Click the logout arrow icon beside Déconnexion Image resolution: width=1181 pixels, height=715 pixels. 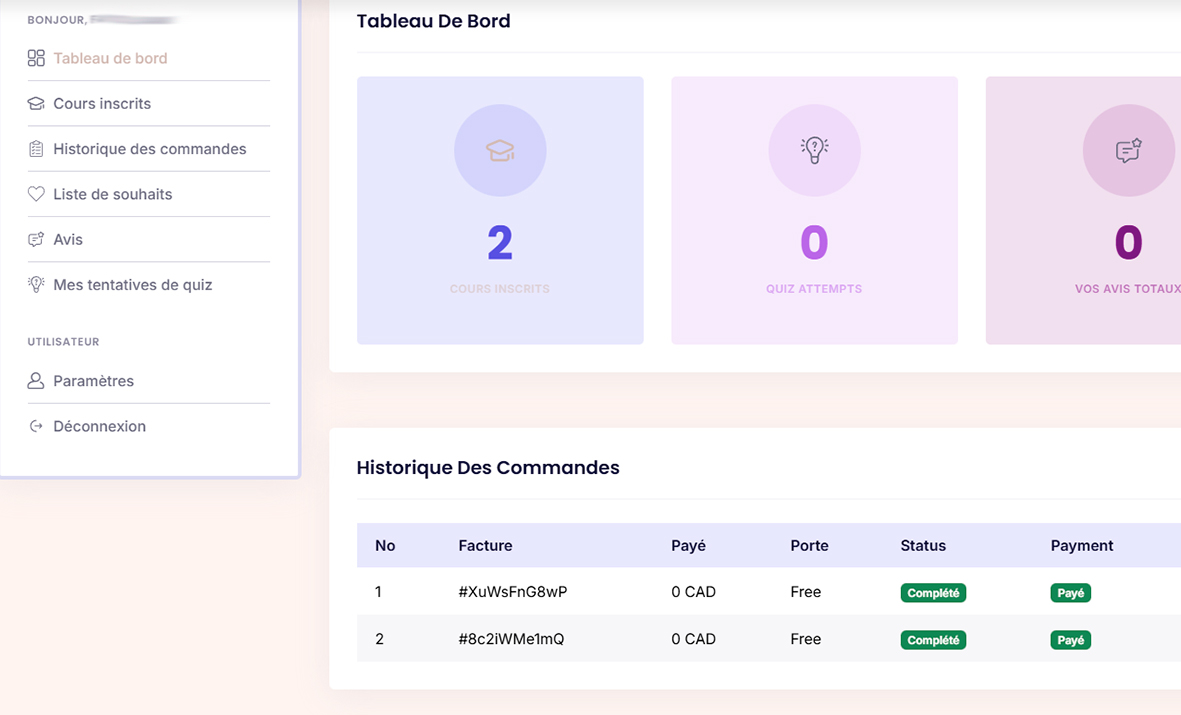tap(36, 426)
